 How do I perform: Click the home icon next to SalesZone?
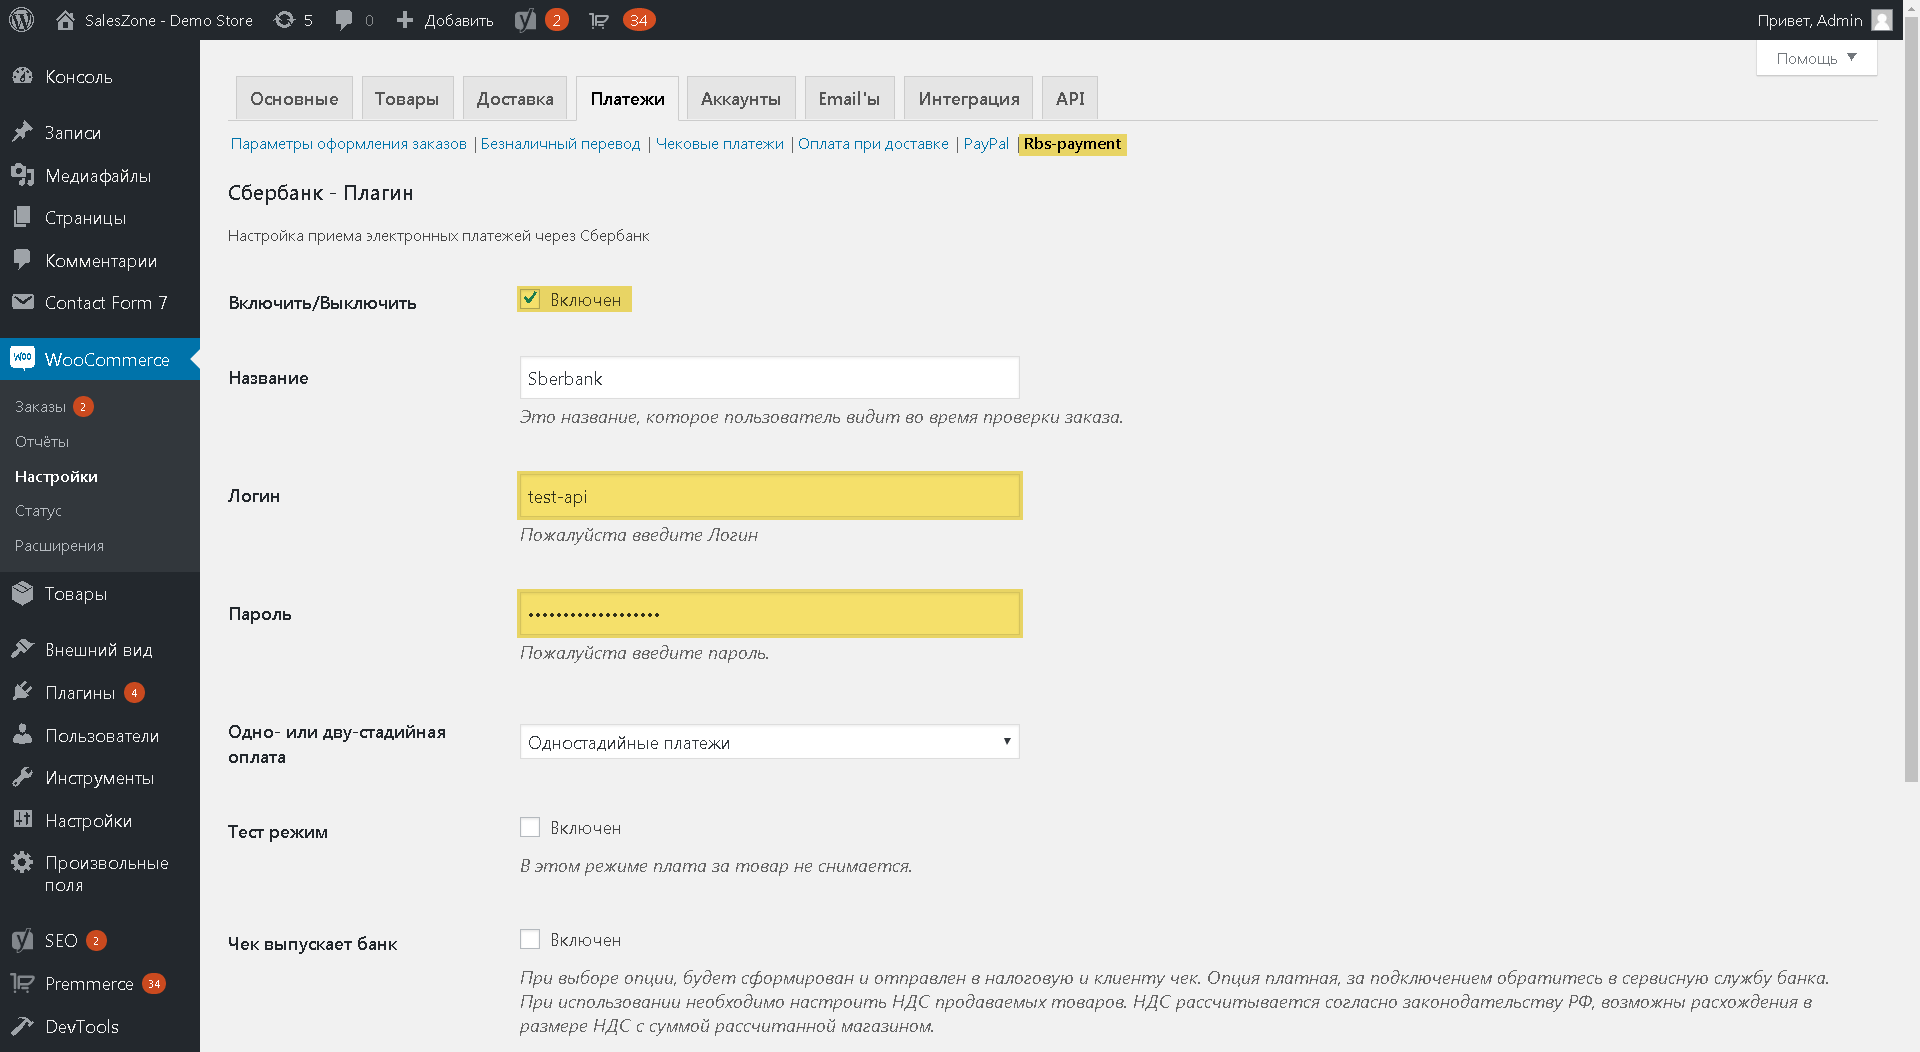65,20
